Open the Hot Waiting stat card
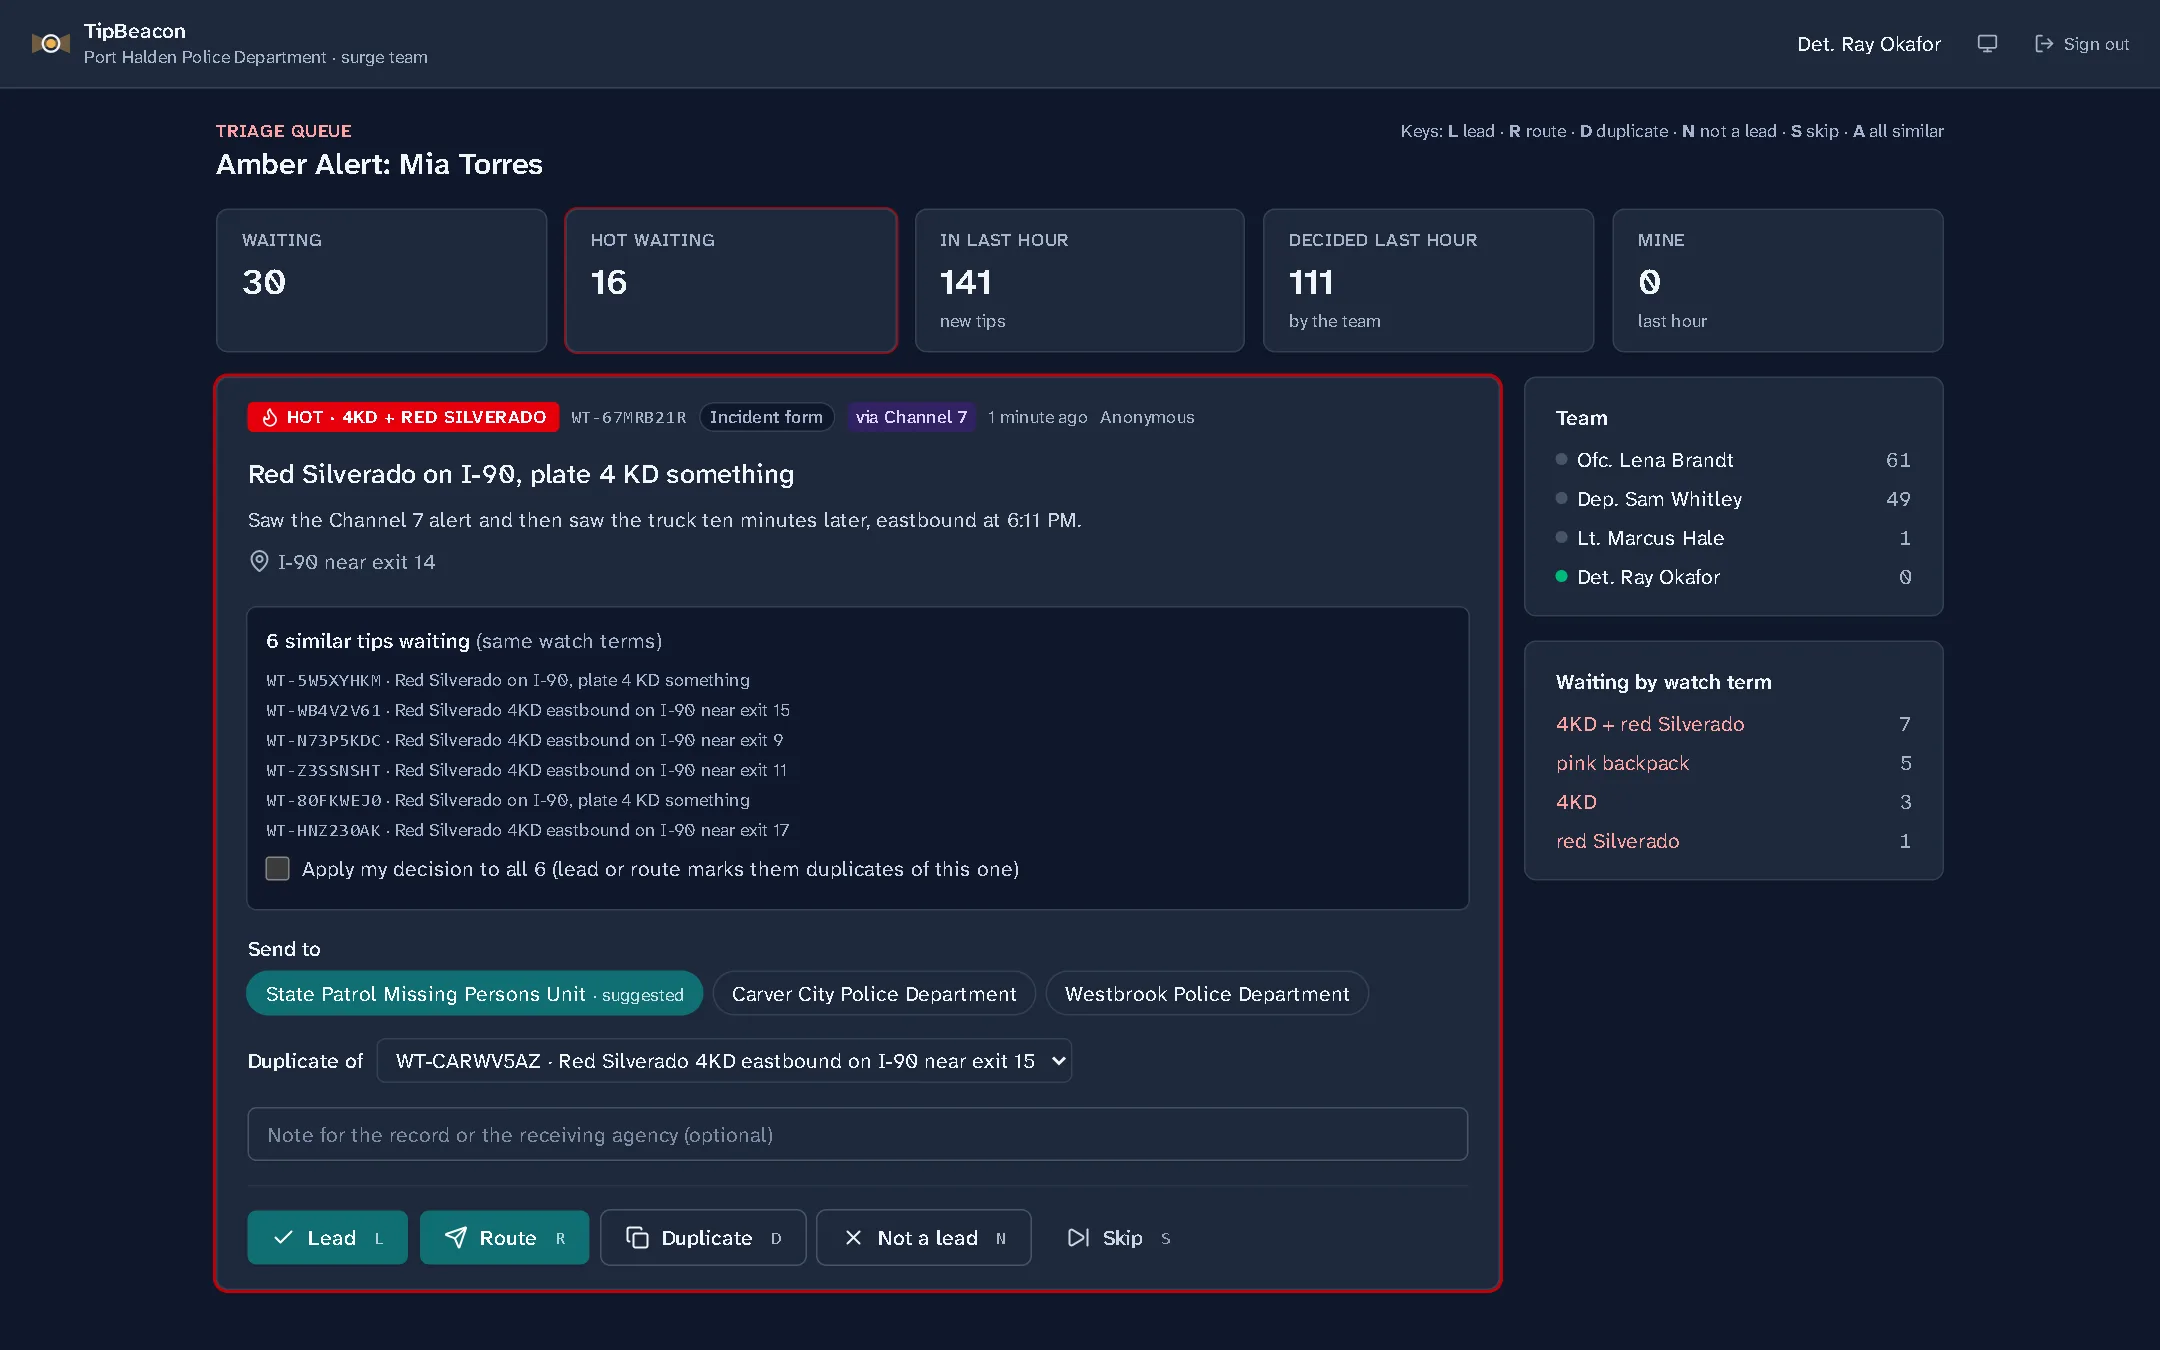 [731, 280]
